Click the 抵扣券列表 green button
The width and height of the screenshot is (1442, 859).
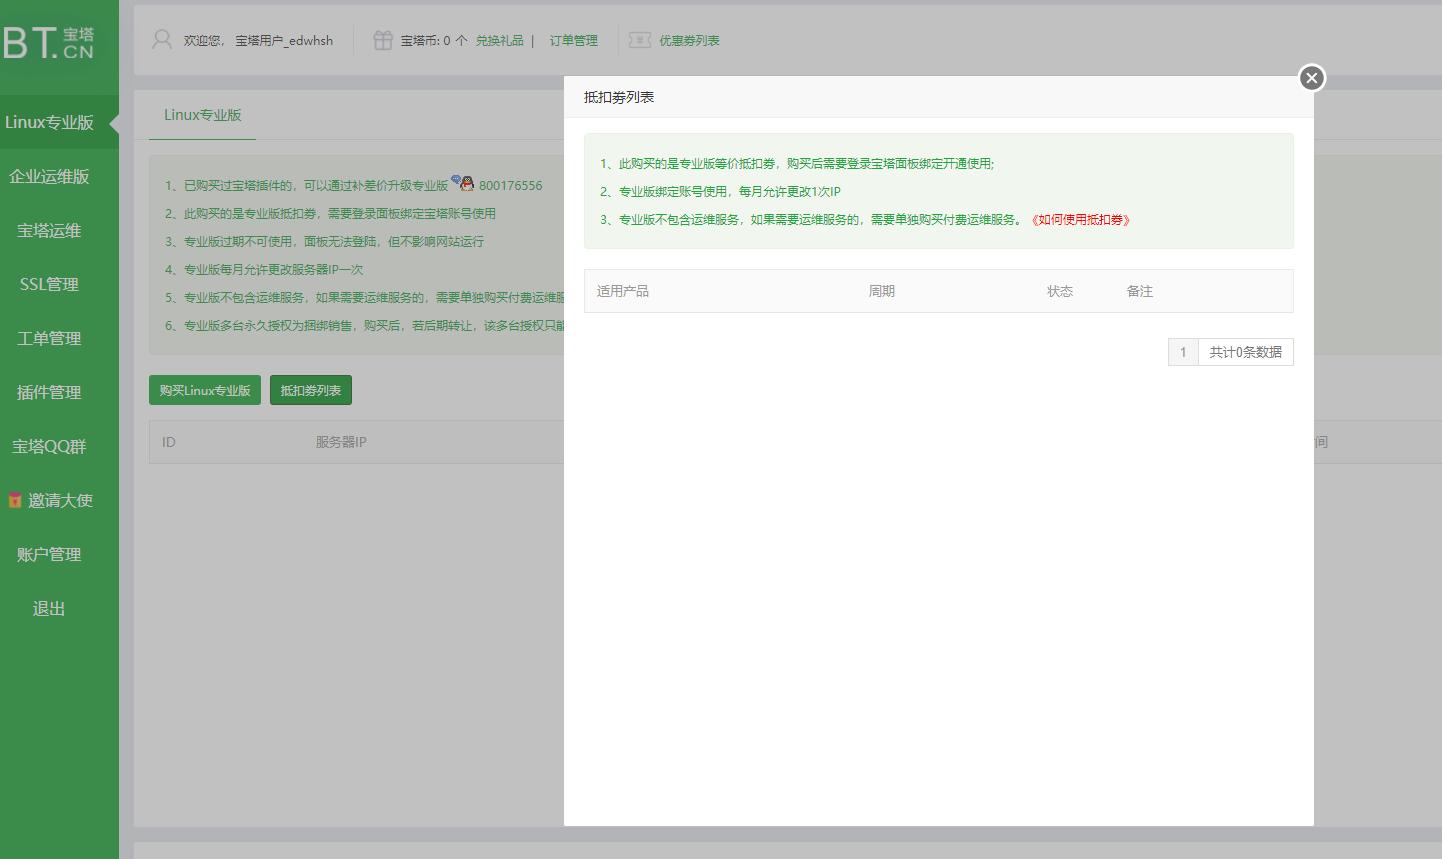pyautogui.click(x=311, y=390)
